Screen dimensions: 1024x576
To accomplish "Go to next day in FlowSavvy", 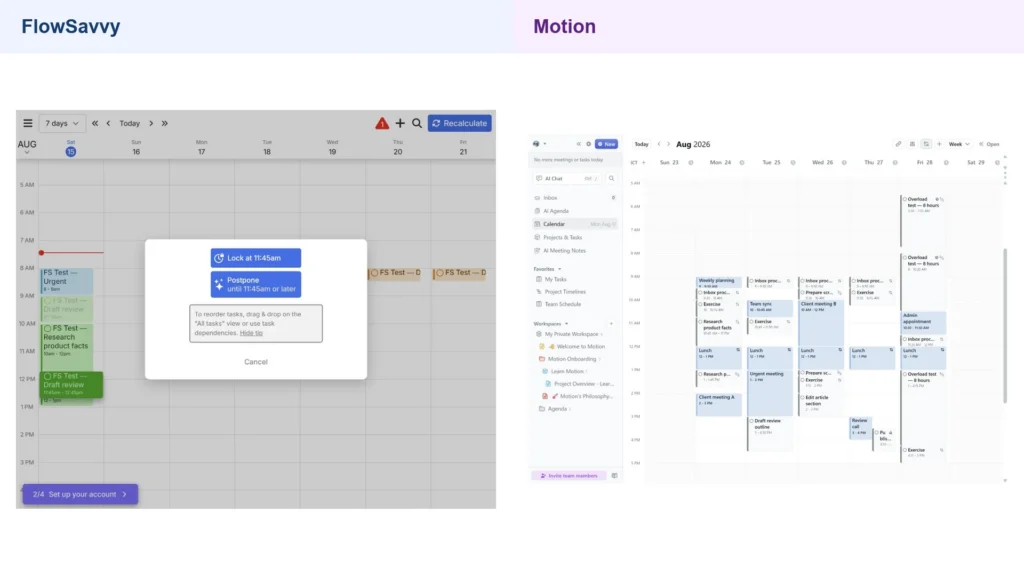I will tap(151, 123).
